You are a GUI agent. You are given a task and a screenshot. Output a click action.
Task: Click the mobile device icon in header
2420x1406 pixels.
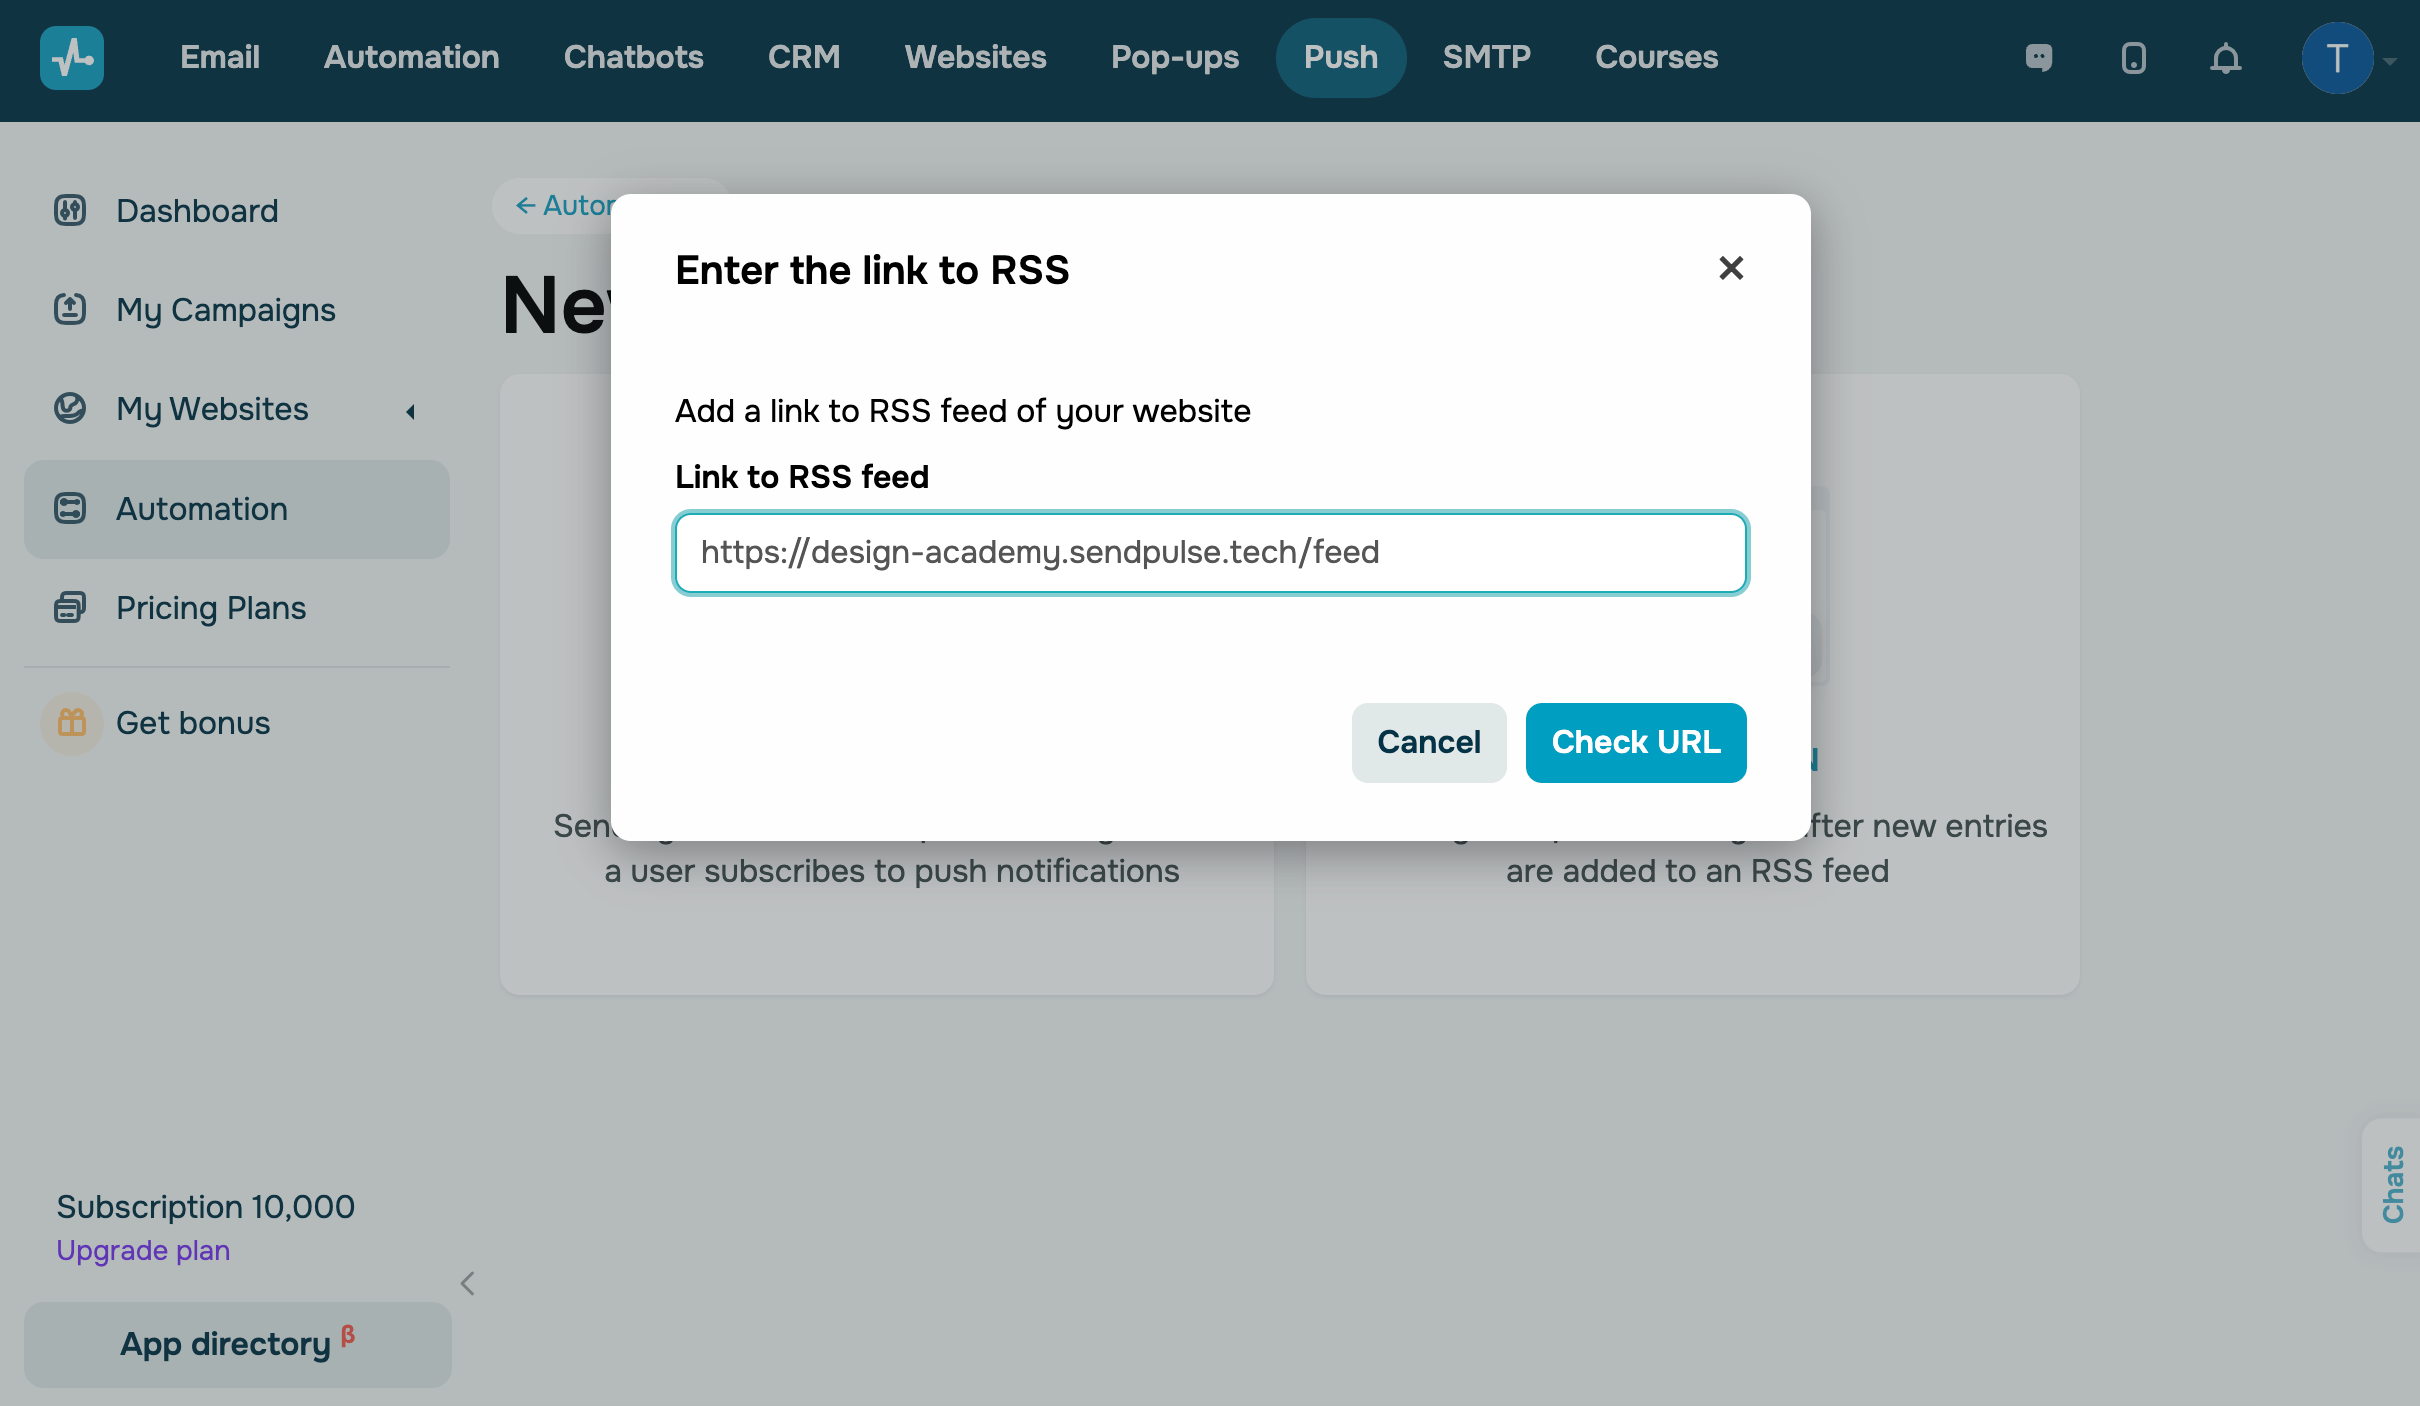tap(2133, 58)
